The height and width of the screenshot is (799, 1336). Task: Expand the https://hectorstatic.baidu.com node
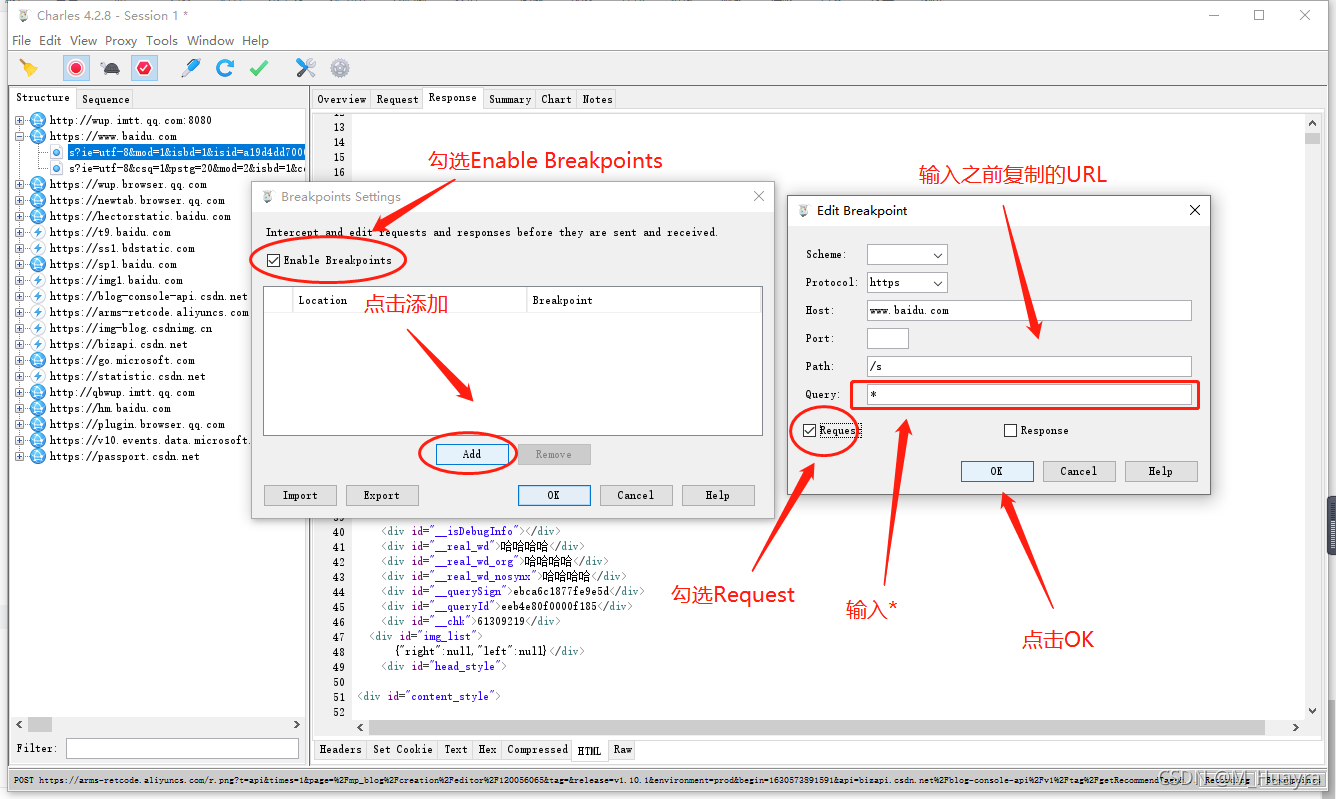[19, 216]
